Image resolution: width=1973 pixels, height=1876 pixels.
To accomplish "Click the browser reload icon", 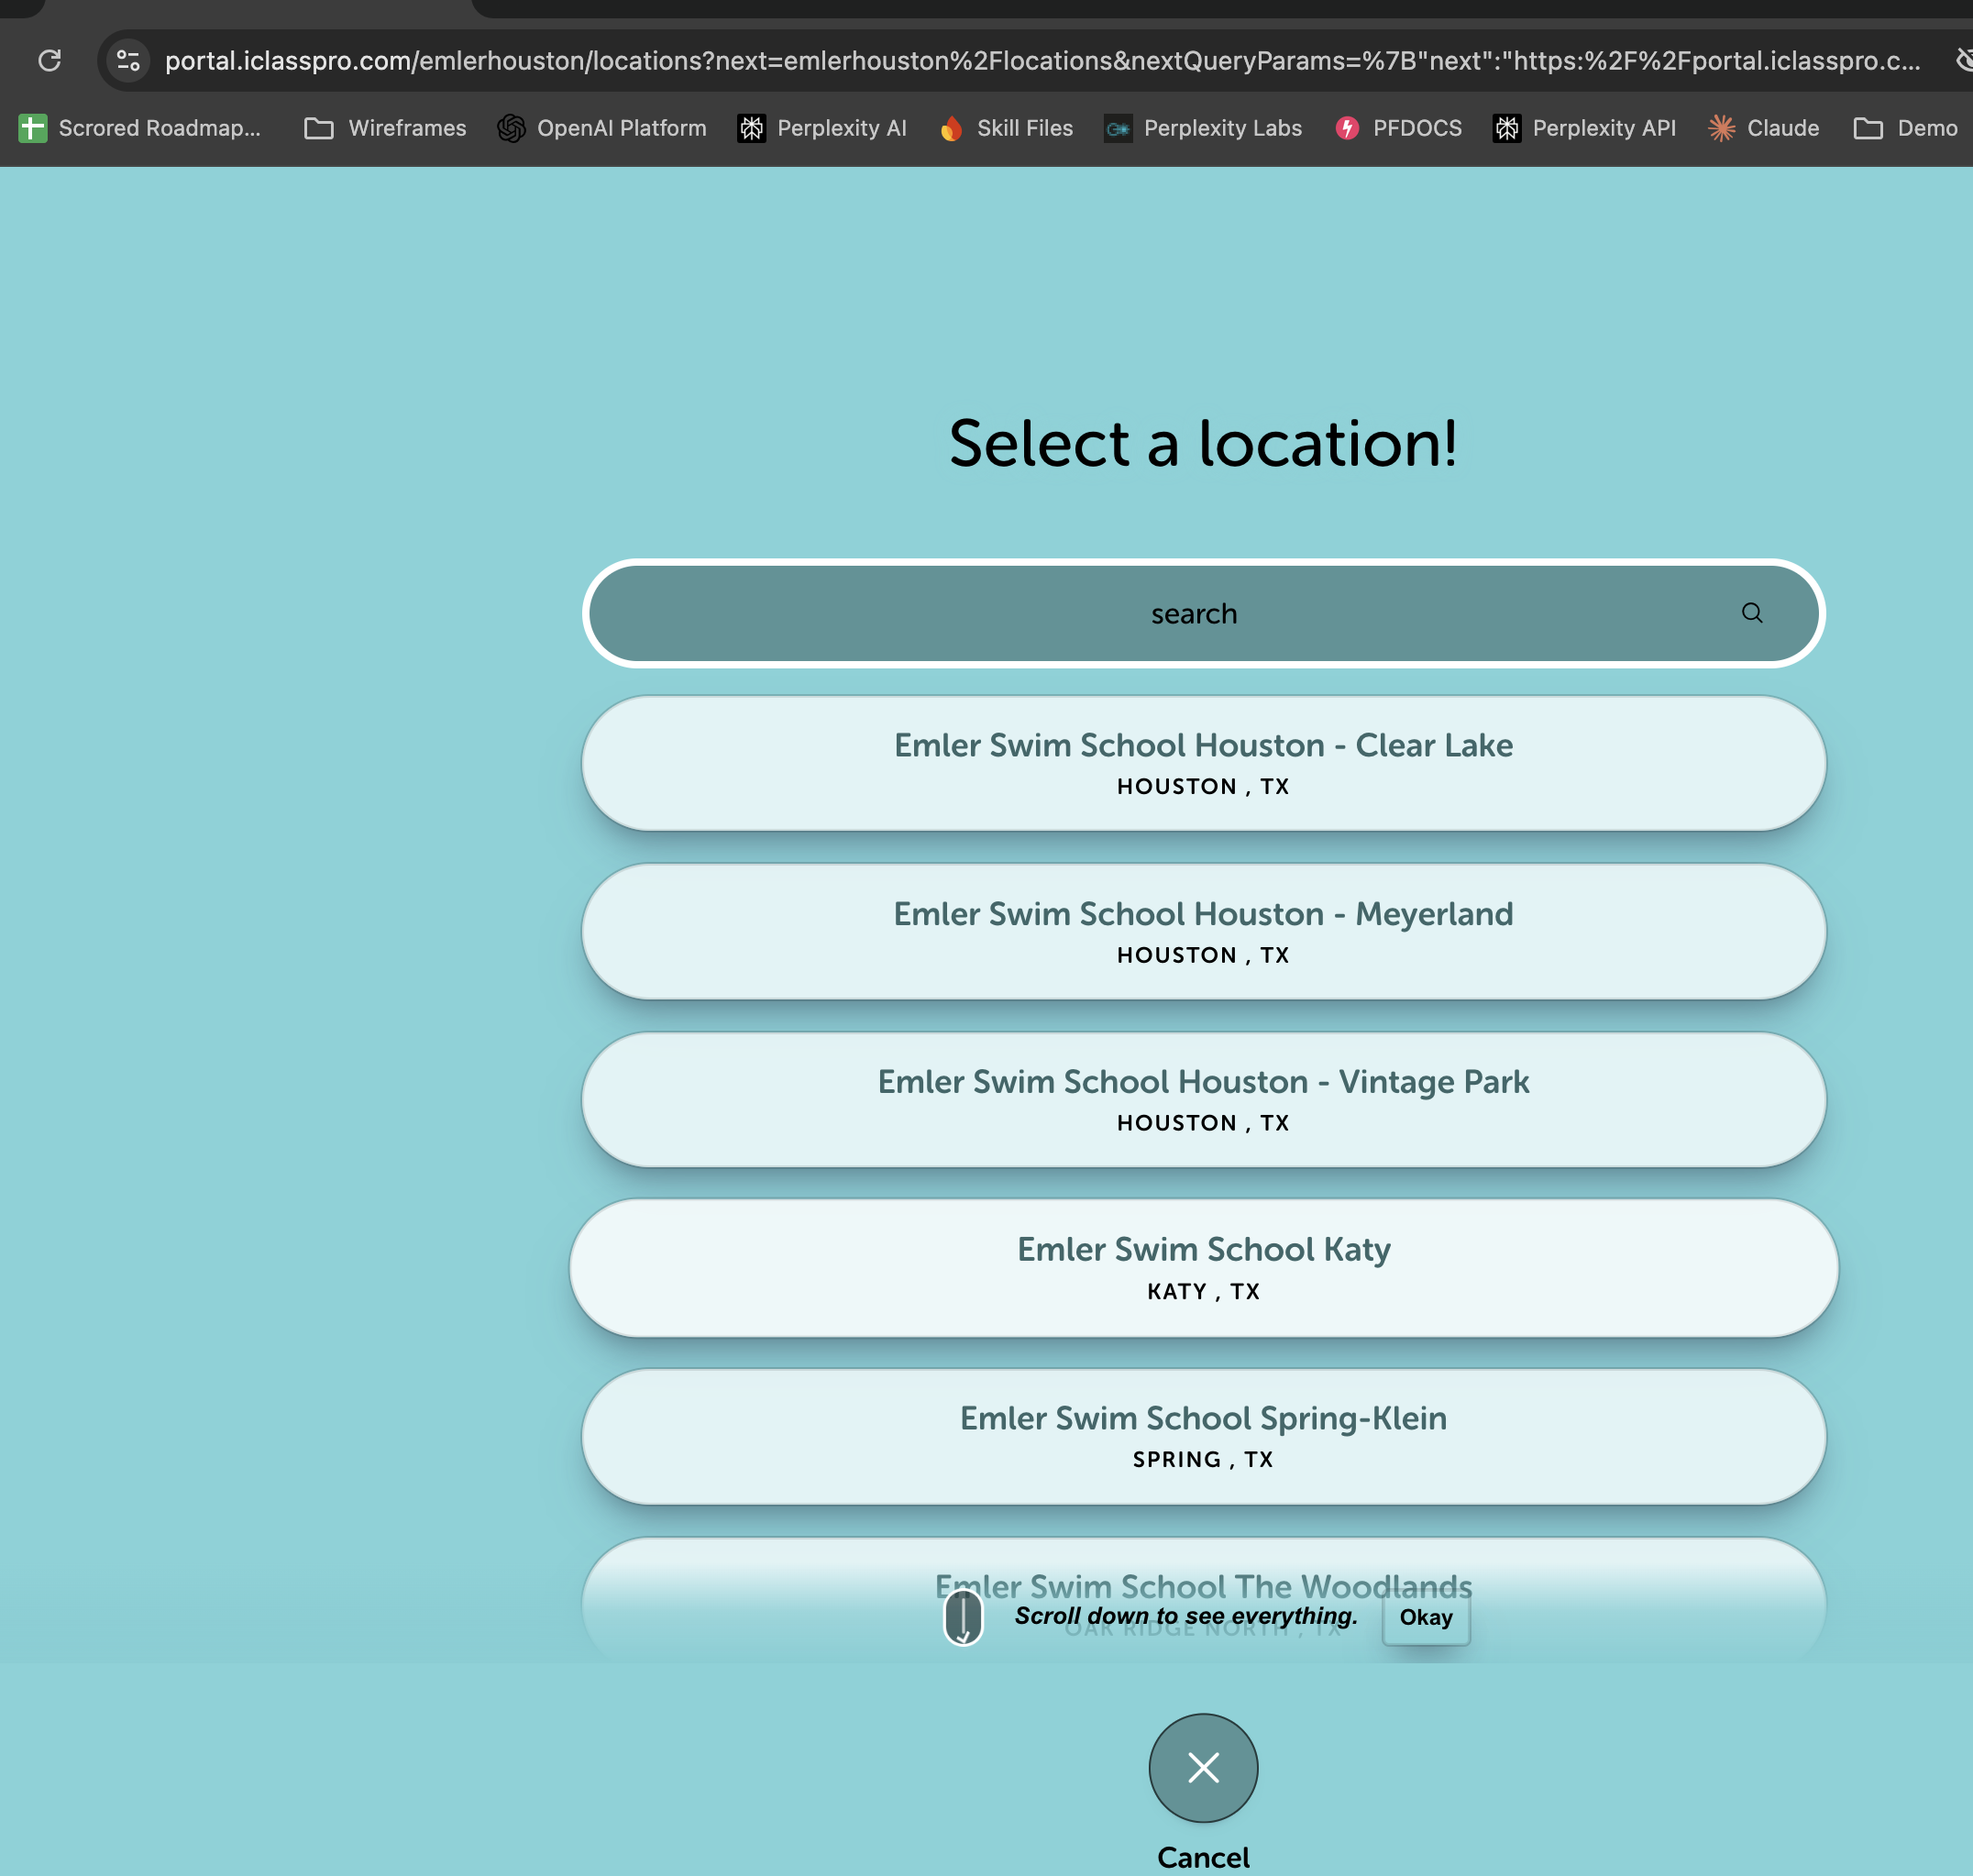I will click(49, 61).
